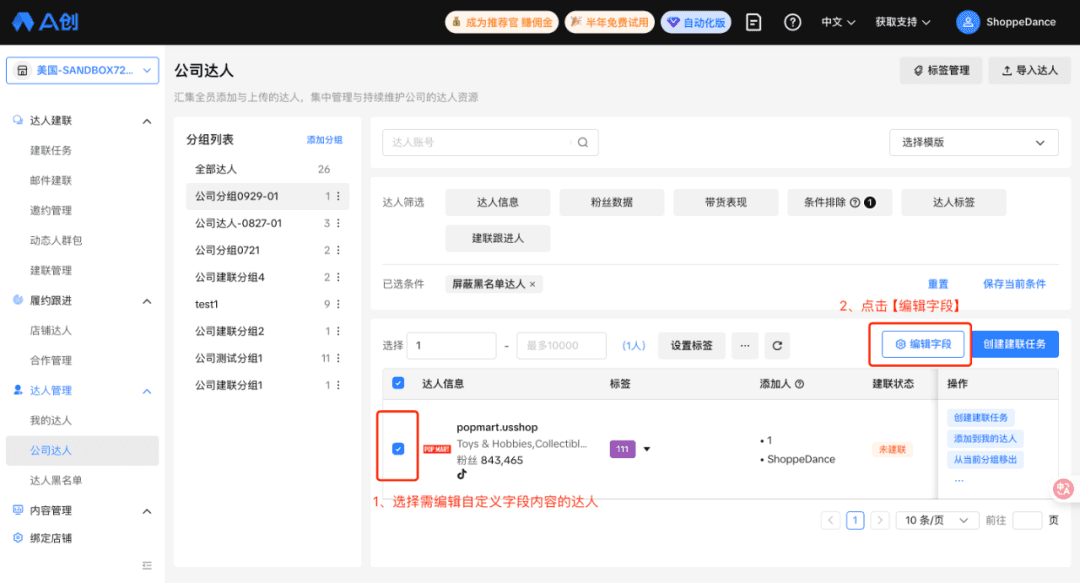Open kebab menu for test1 group
The image size is (1080, 583).
point(338,304)
